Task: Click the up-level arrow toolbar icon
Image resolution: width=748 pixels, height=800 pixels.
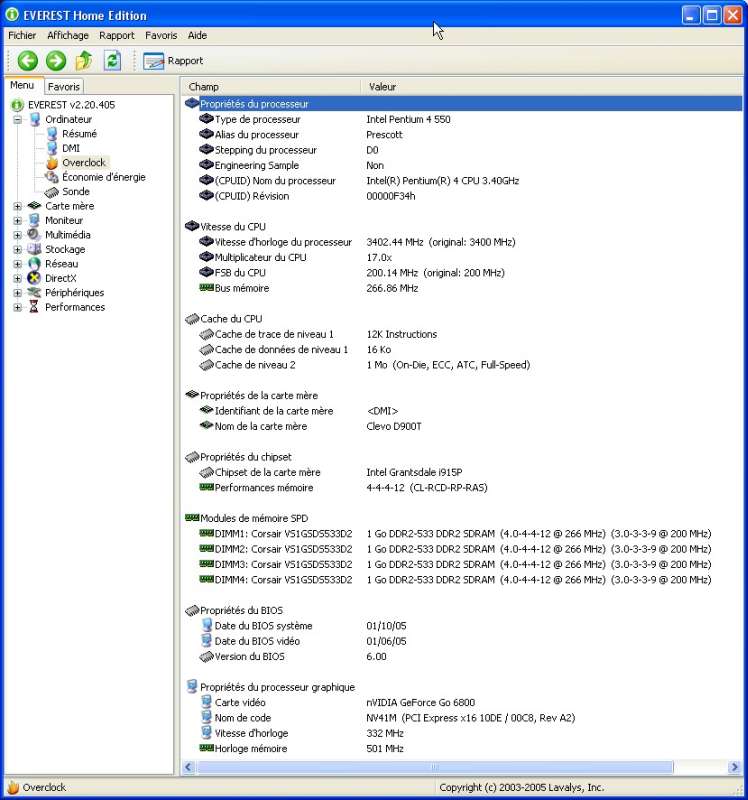Action: click(x=84, y=61)
